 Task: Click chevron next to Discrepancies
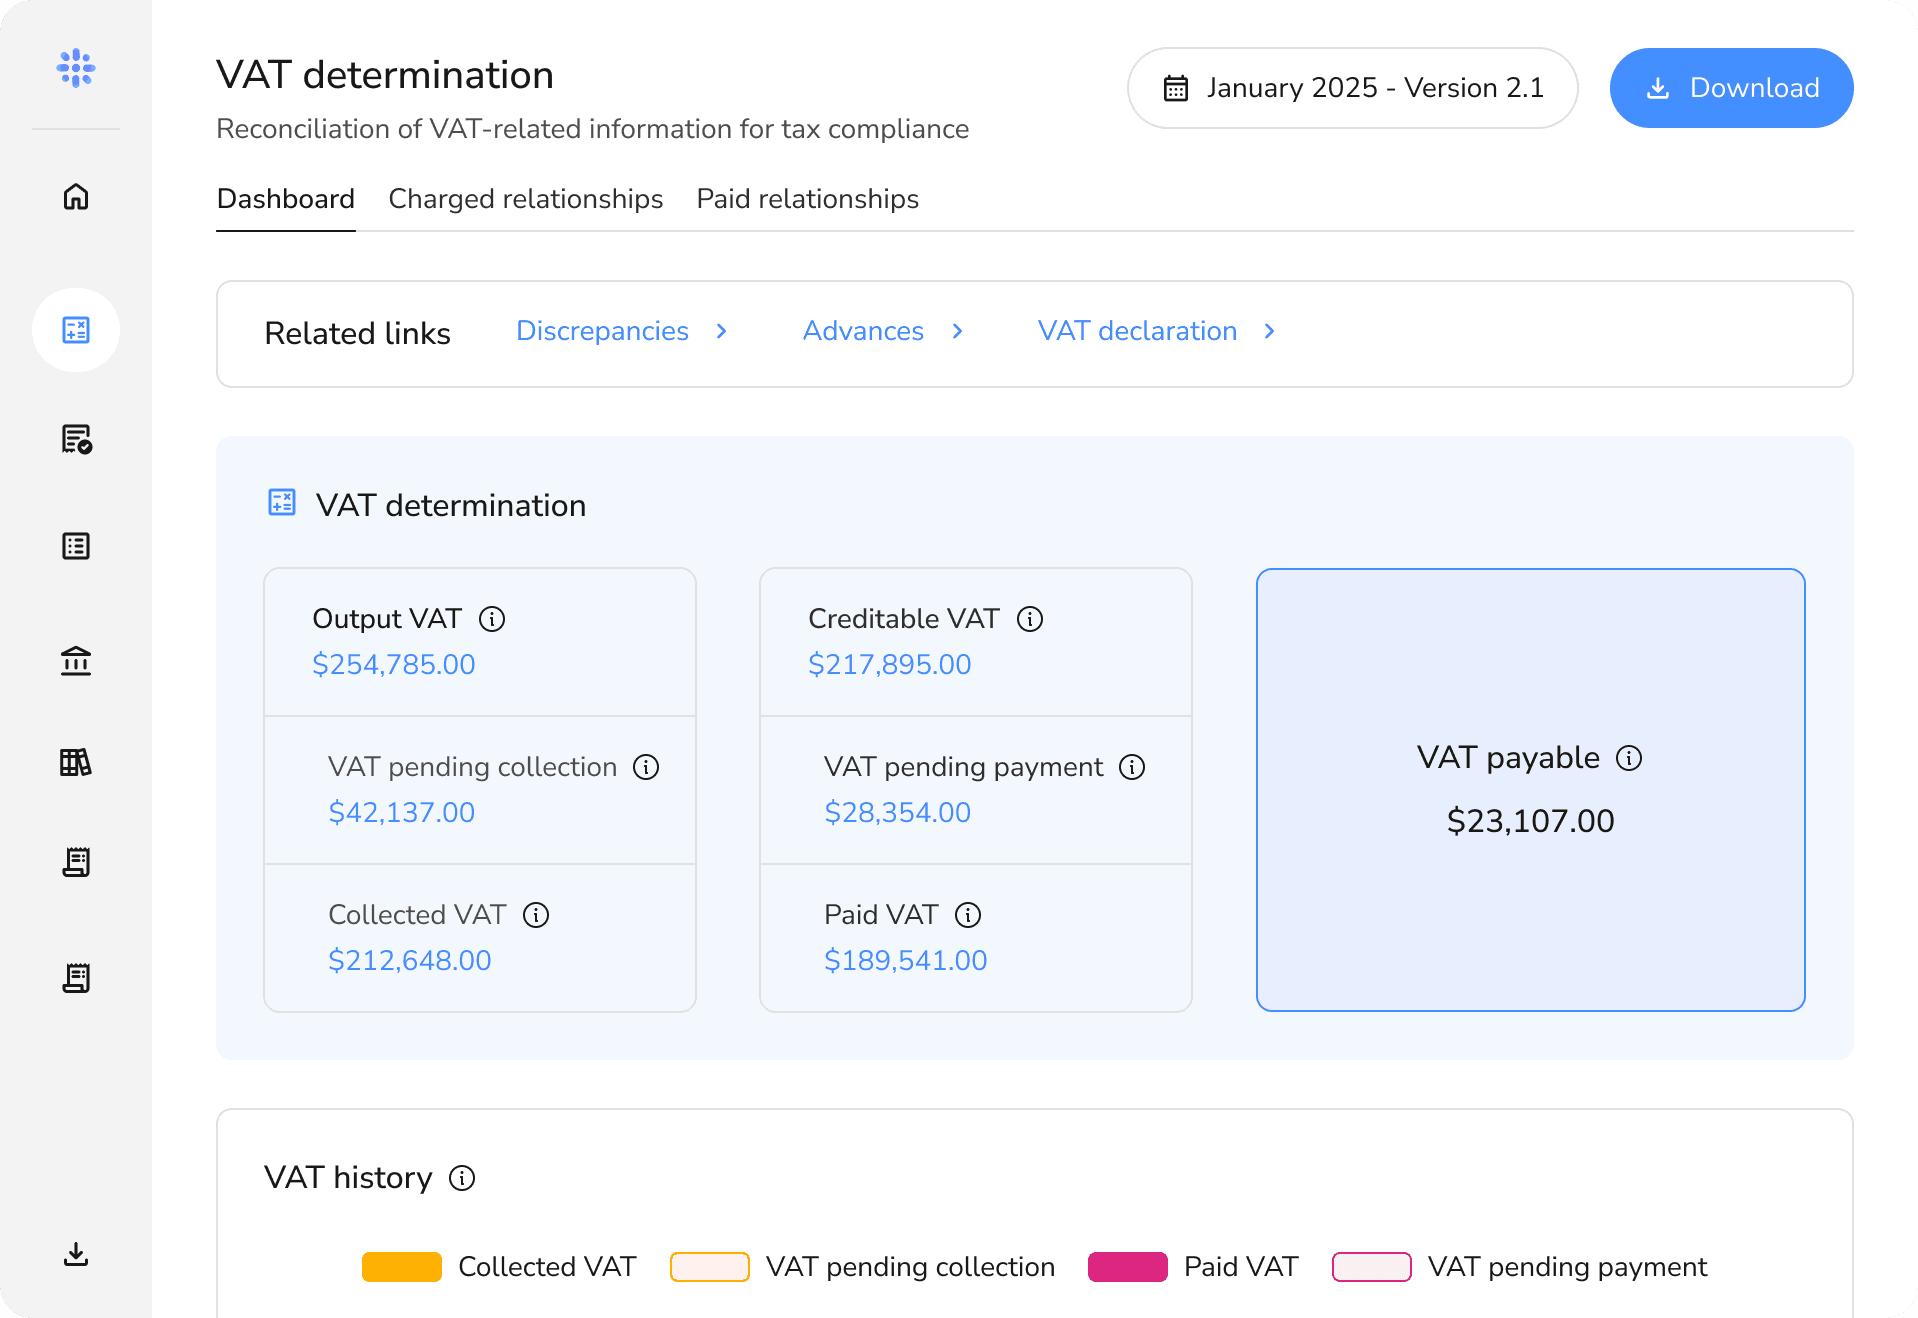pos(722,331)
